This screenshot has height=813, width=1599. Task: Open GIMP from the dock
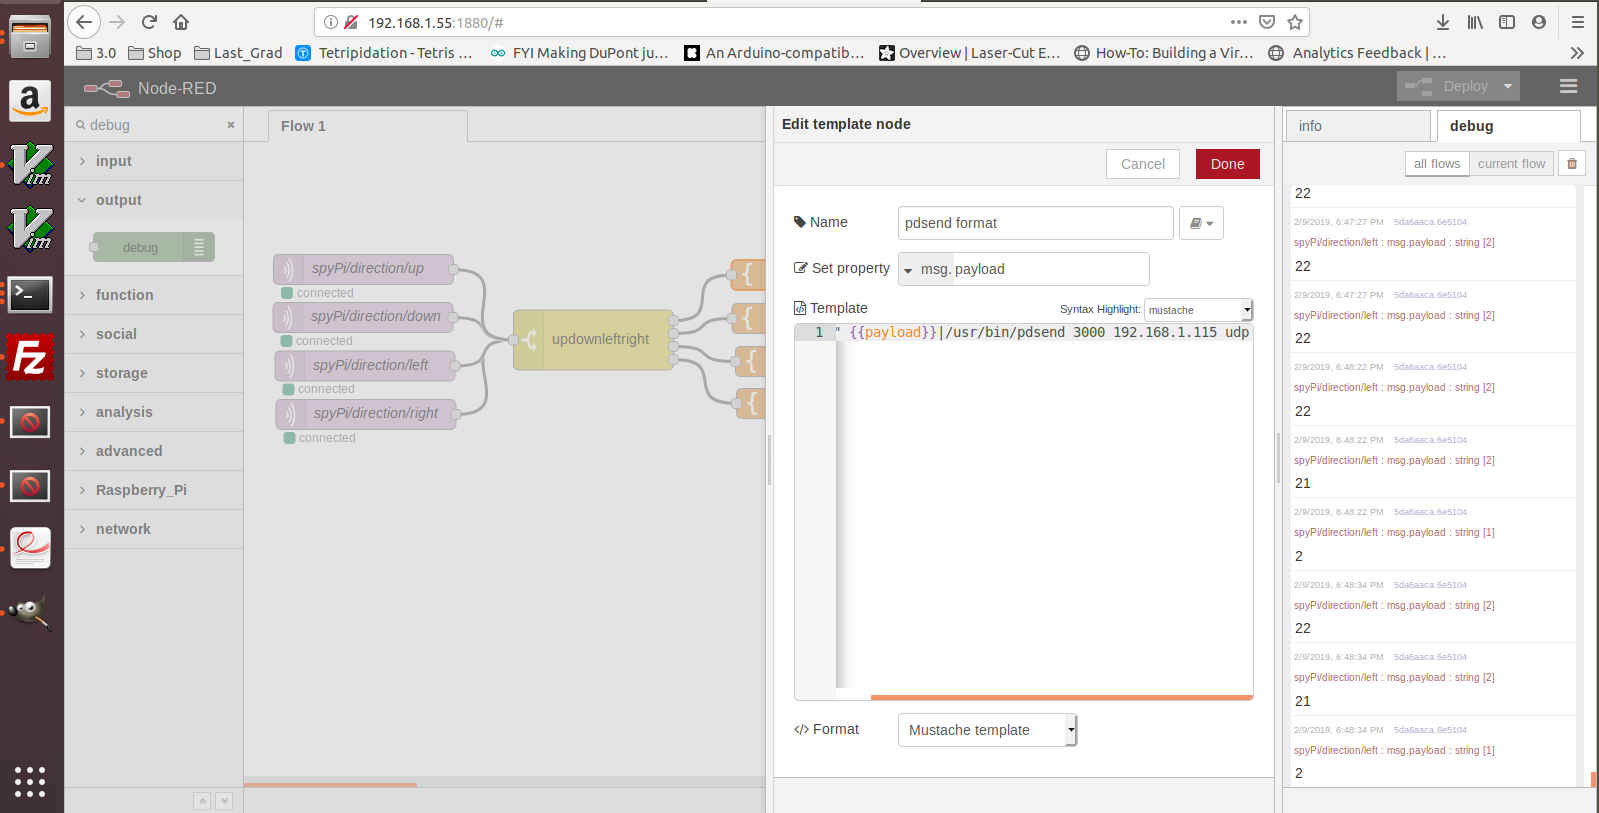coord(30,612)
